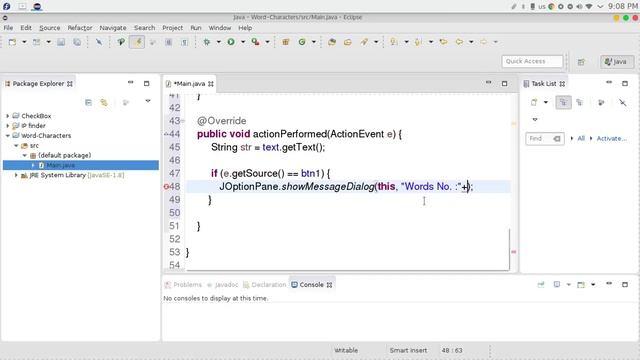Open the New wizard dropdown arrow
The height and width of the screenshot is (360, 640).
[24, 42]
